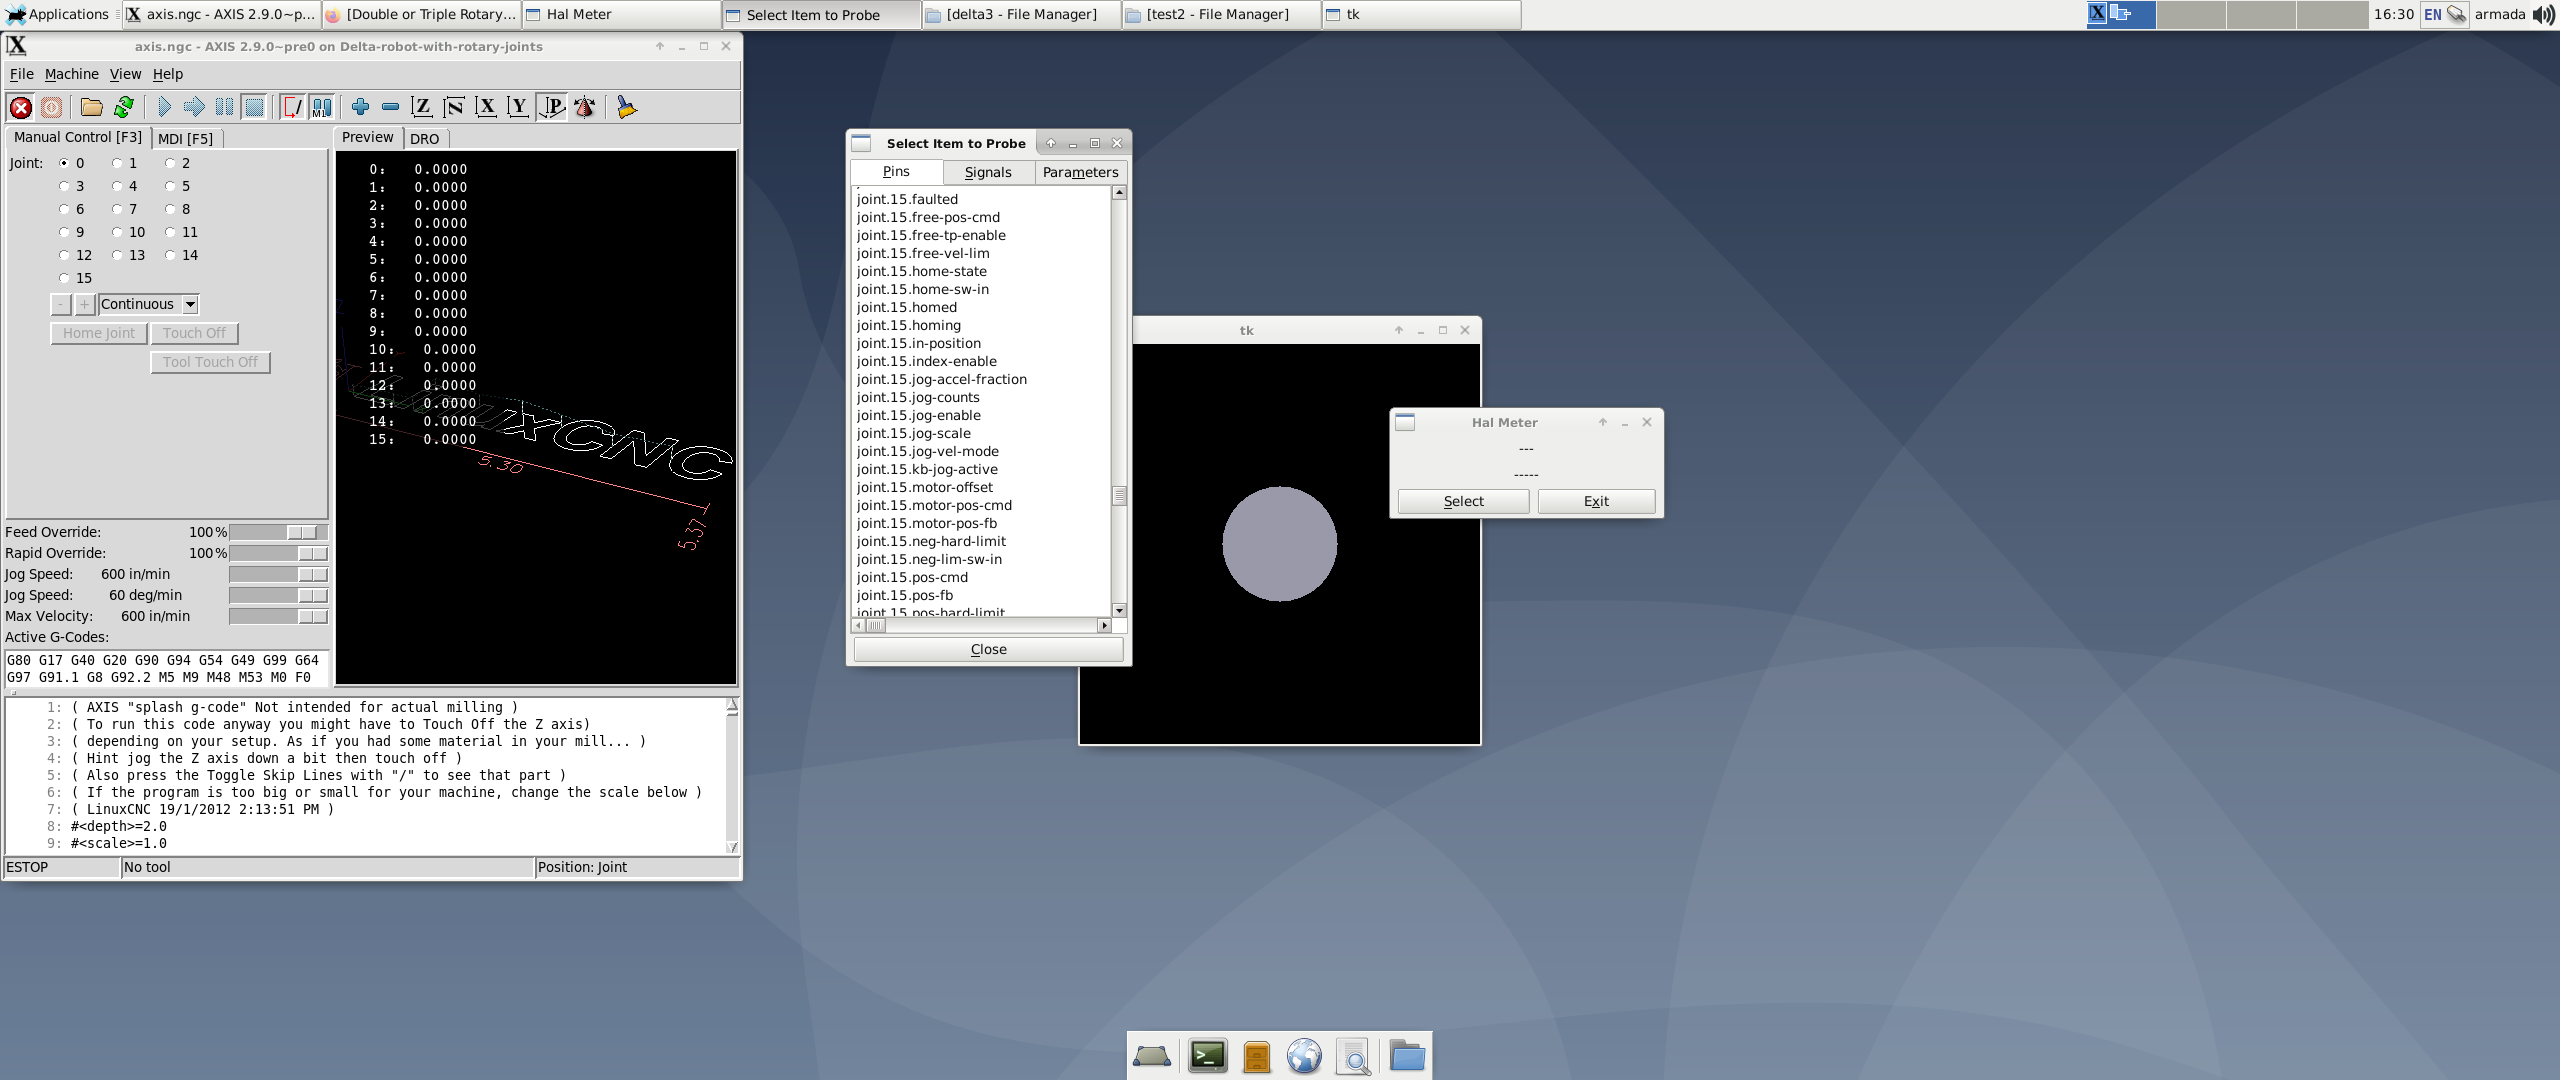Click the Touch Off button
This screenshot has height=1080, width=2560.
tap(194, 333)
